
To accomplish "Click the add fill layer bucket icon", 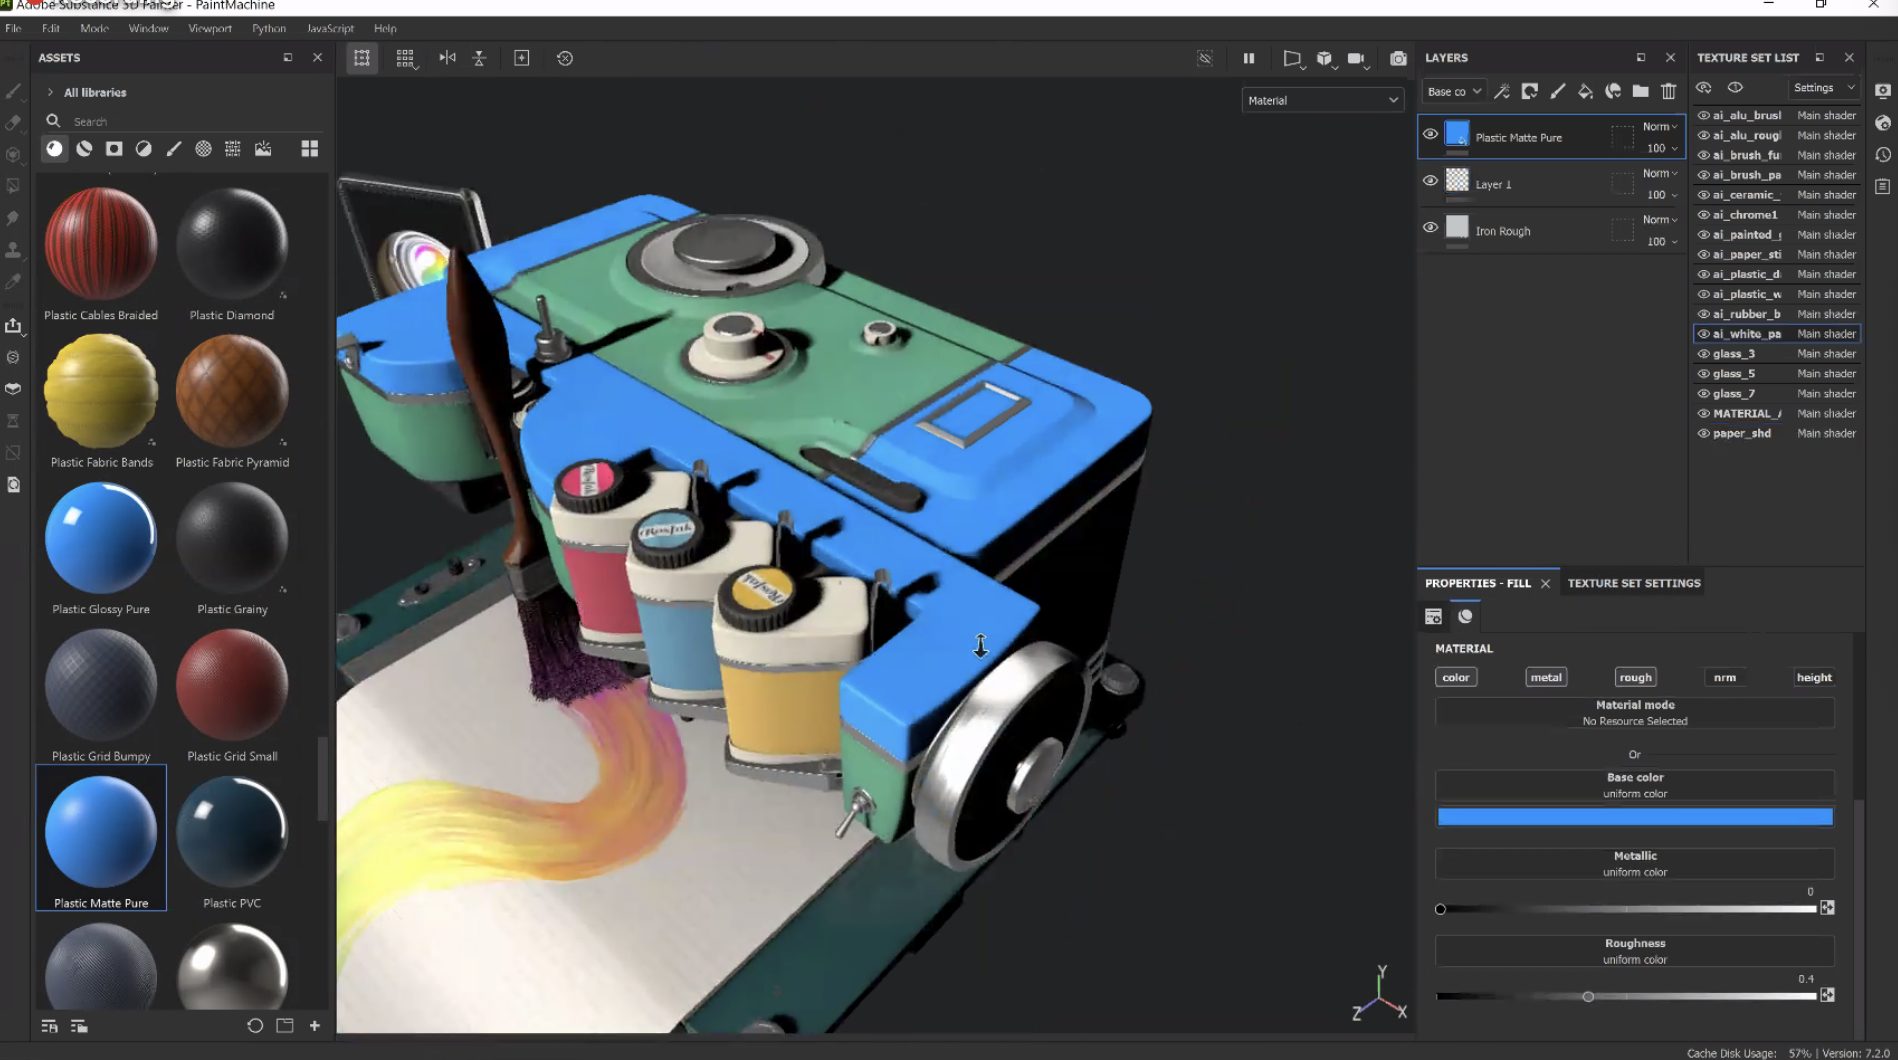I will 1585,92.
